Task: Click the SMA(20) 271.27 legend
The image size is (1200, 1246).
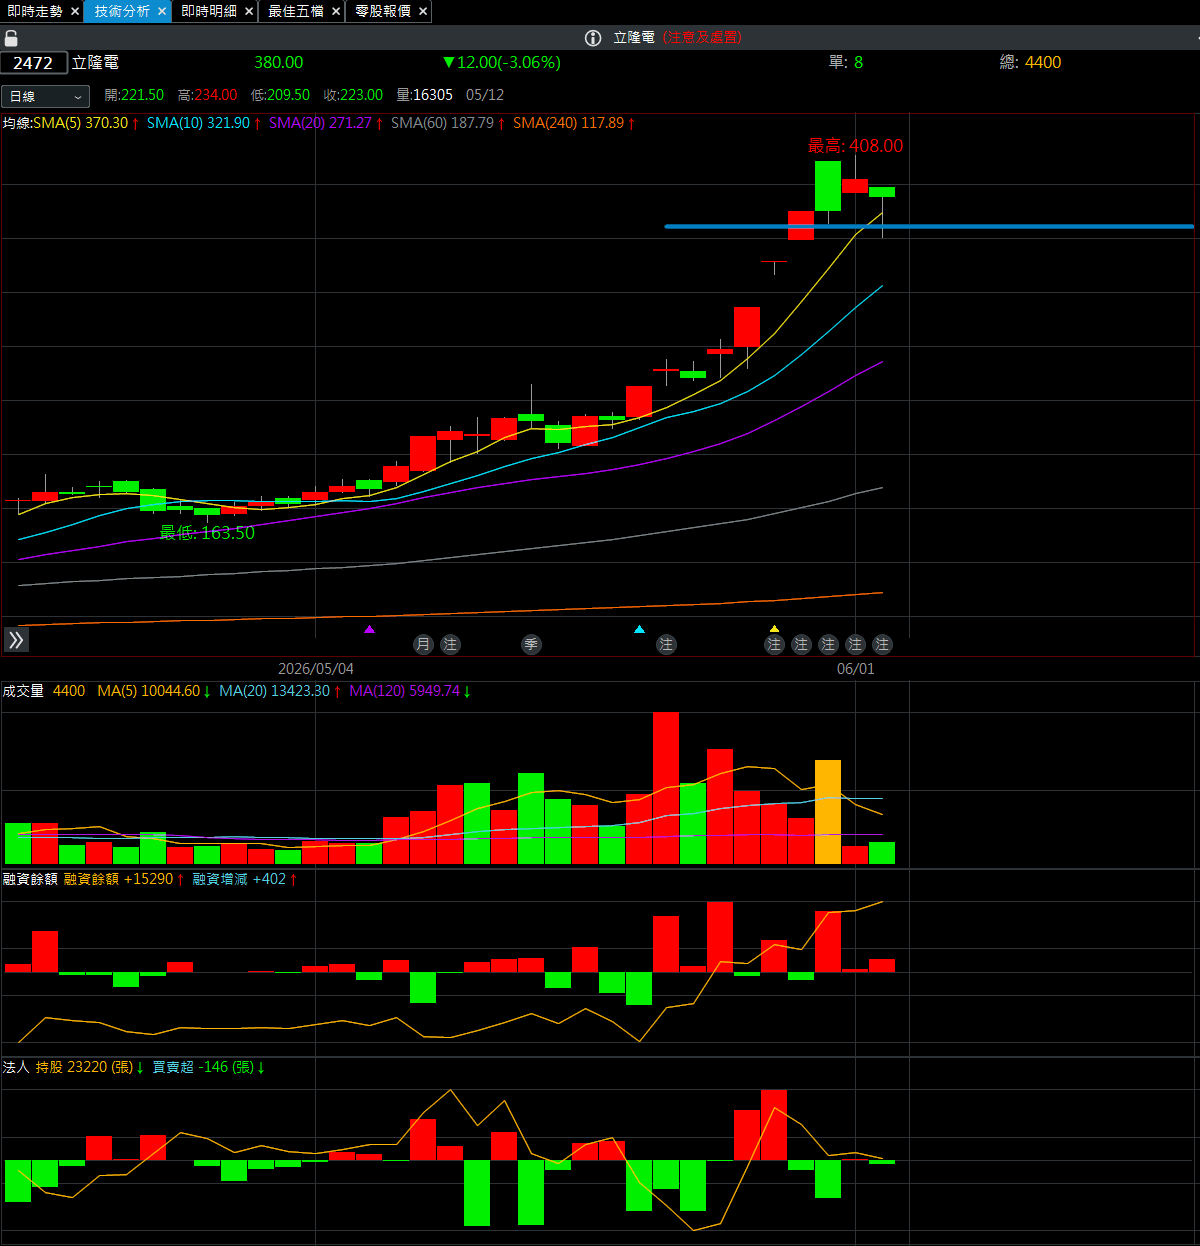Action: click(326, 123)
